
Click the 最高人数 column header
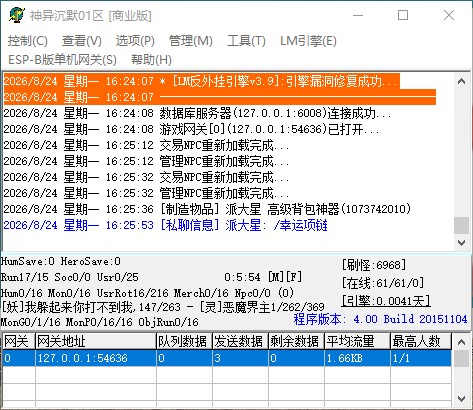pyautogui.click(x=421, y=341)
